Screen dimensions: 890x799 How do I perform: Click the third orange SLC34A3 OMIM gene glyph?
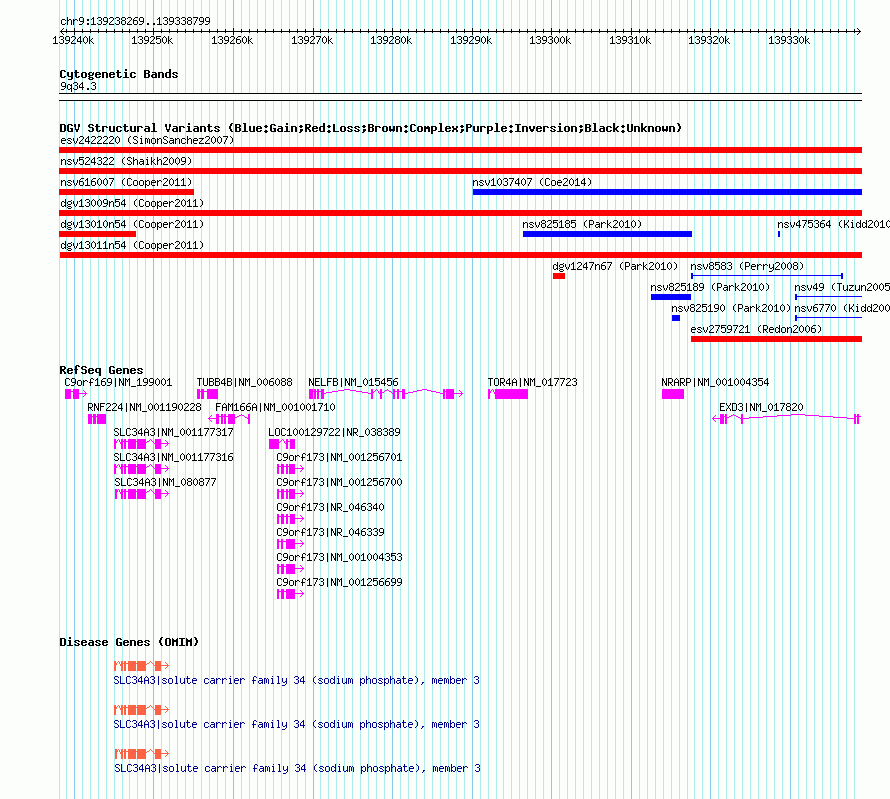pos(142,754)
